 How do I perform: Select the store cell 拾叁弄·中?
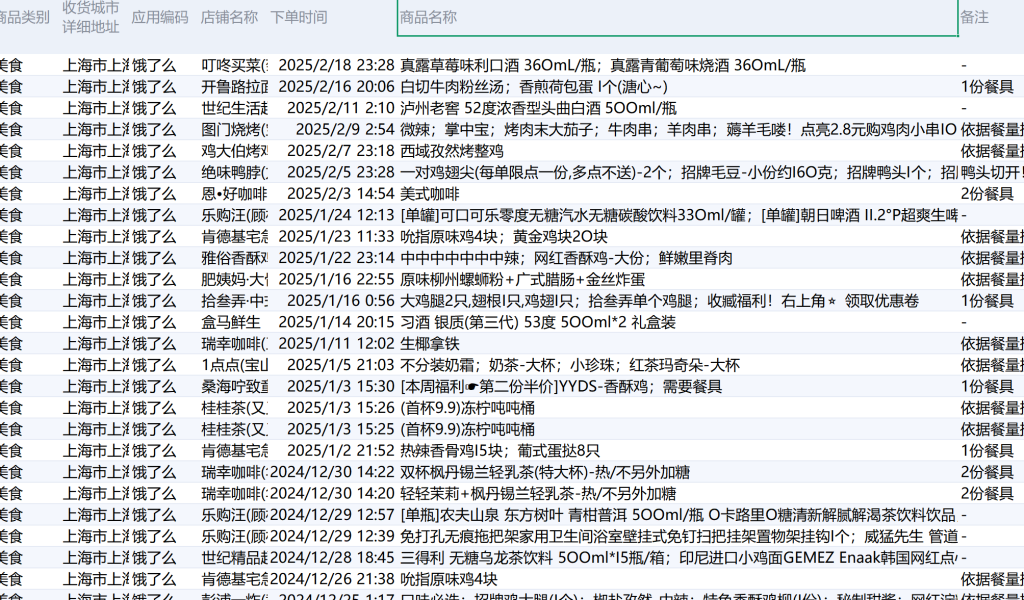click(234, 301)
